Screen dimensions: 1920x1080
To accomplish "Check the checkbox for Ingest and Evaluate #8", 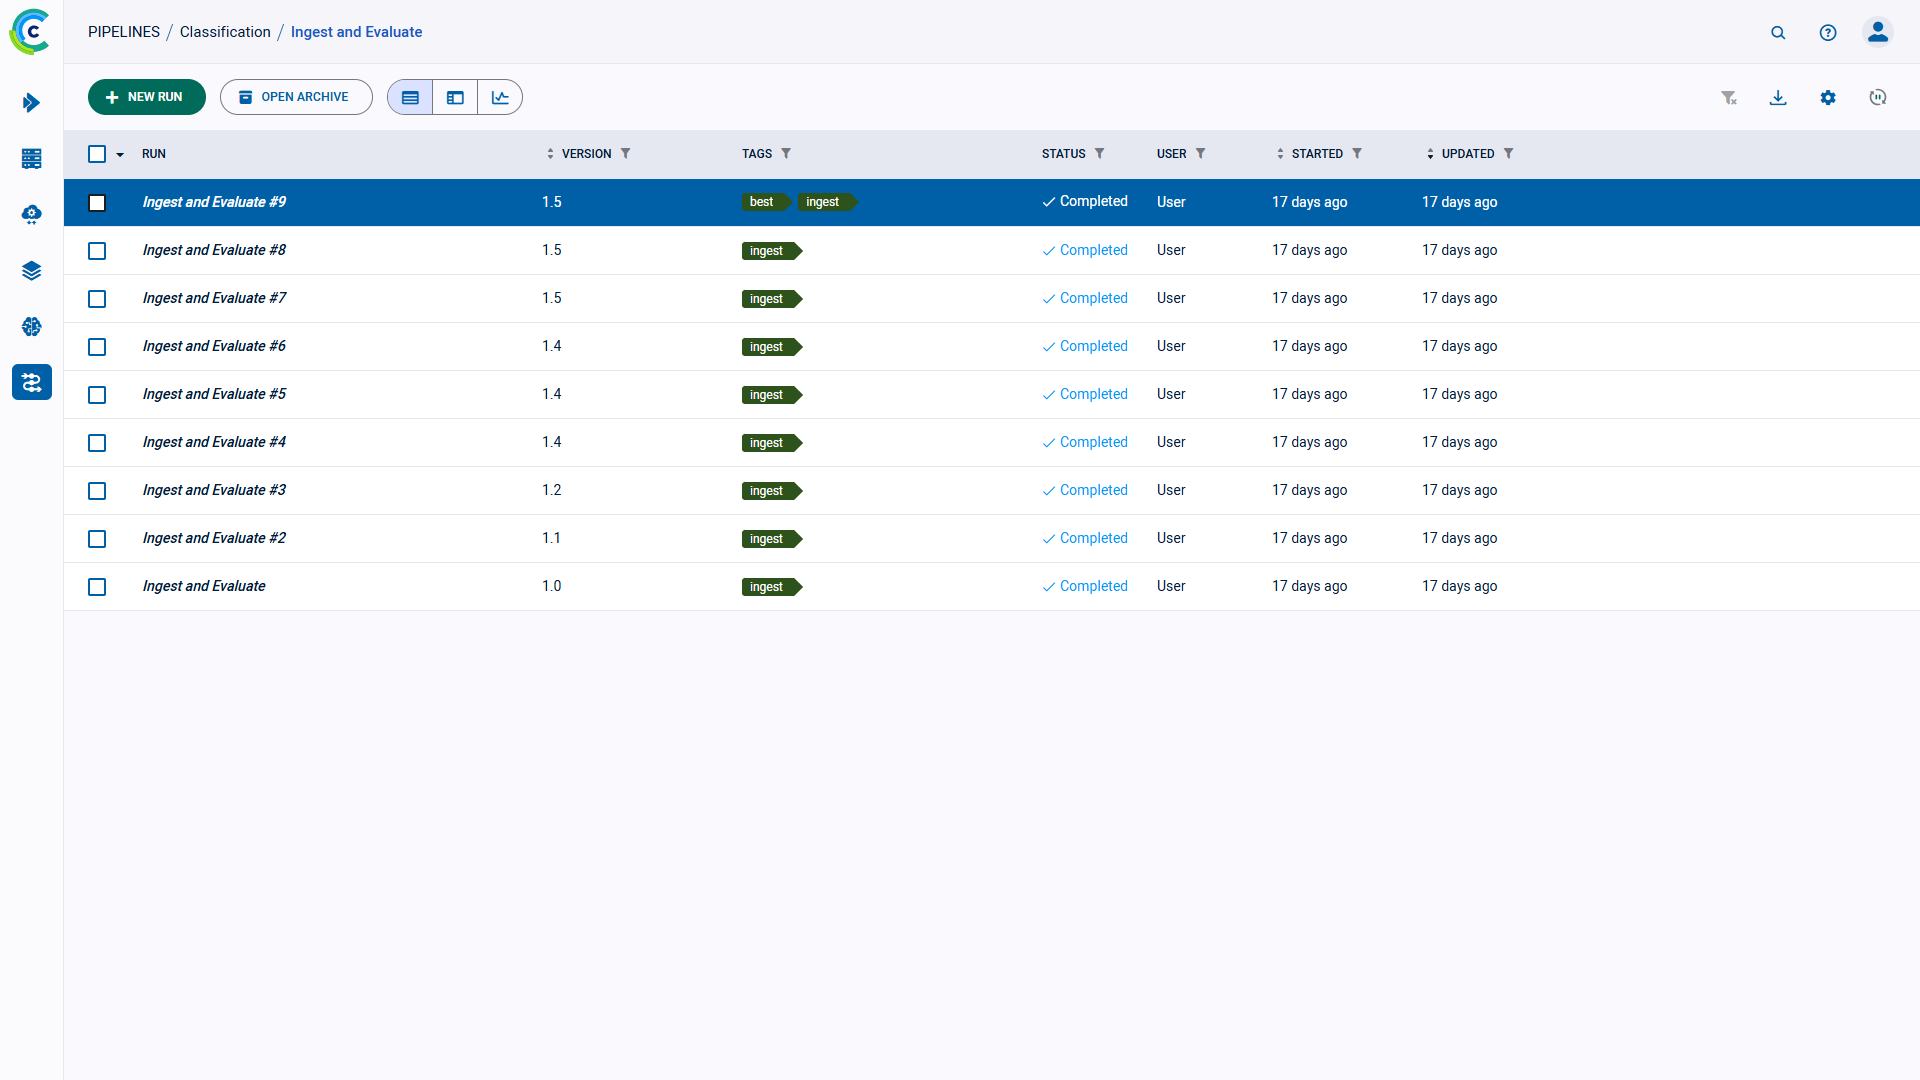I will (x=97, y=251).
